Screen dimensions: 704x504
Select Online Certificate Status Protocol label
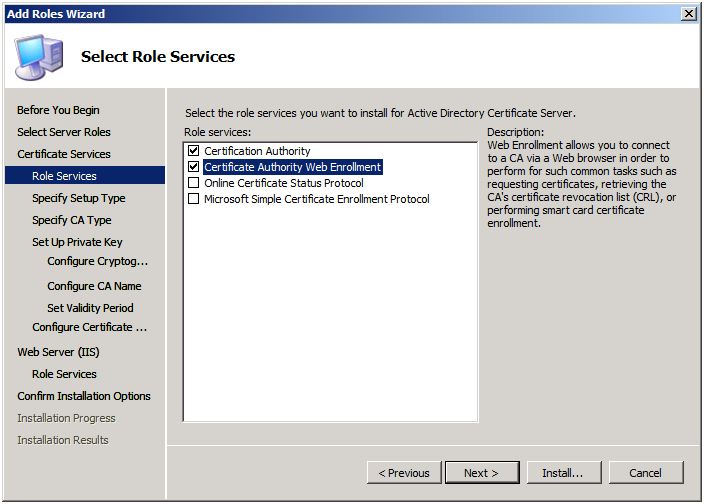click(284, 183)
